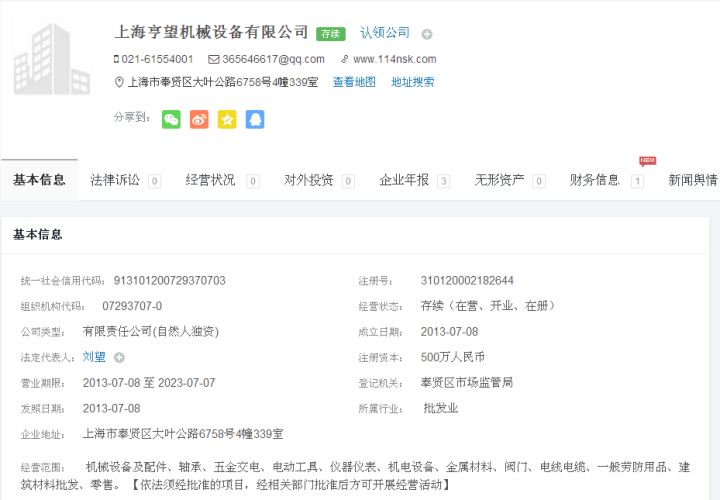The height and width of the screenshot is (500, 720).
Task: Open the 经营状况 tab
Action: click(x=210, y=180)
